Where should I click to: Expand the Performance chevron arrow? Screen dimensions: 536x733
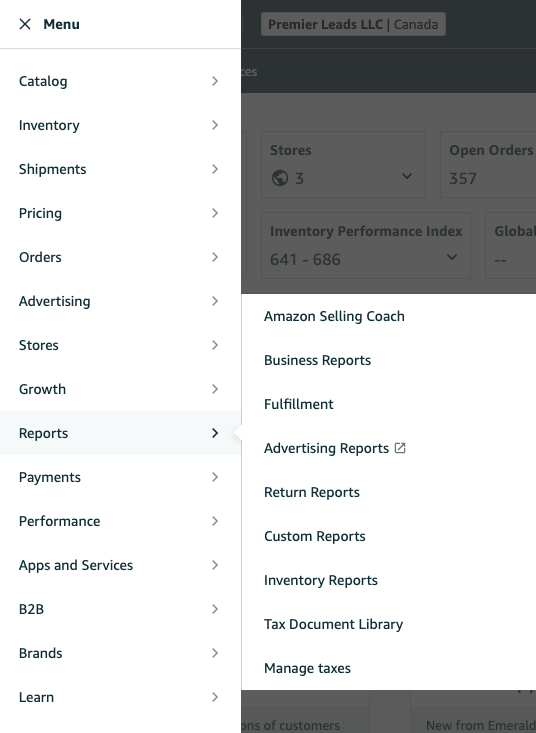215,521
